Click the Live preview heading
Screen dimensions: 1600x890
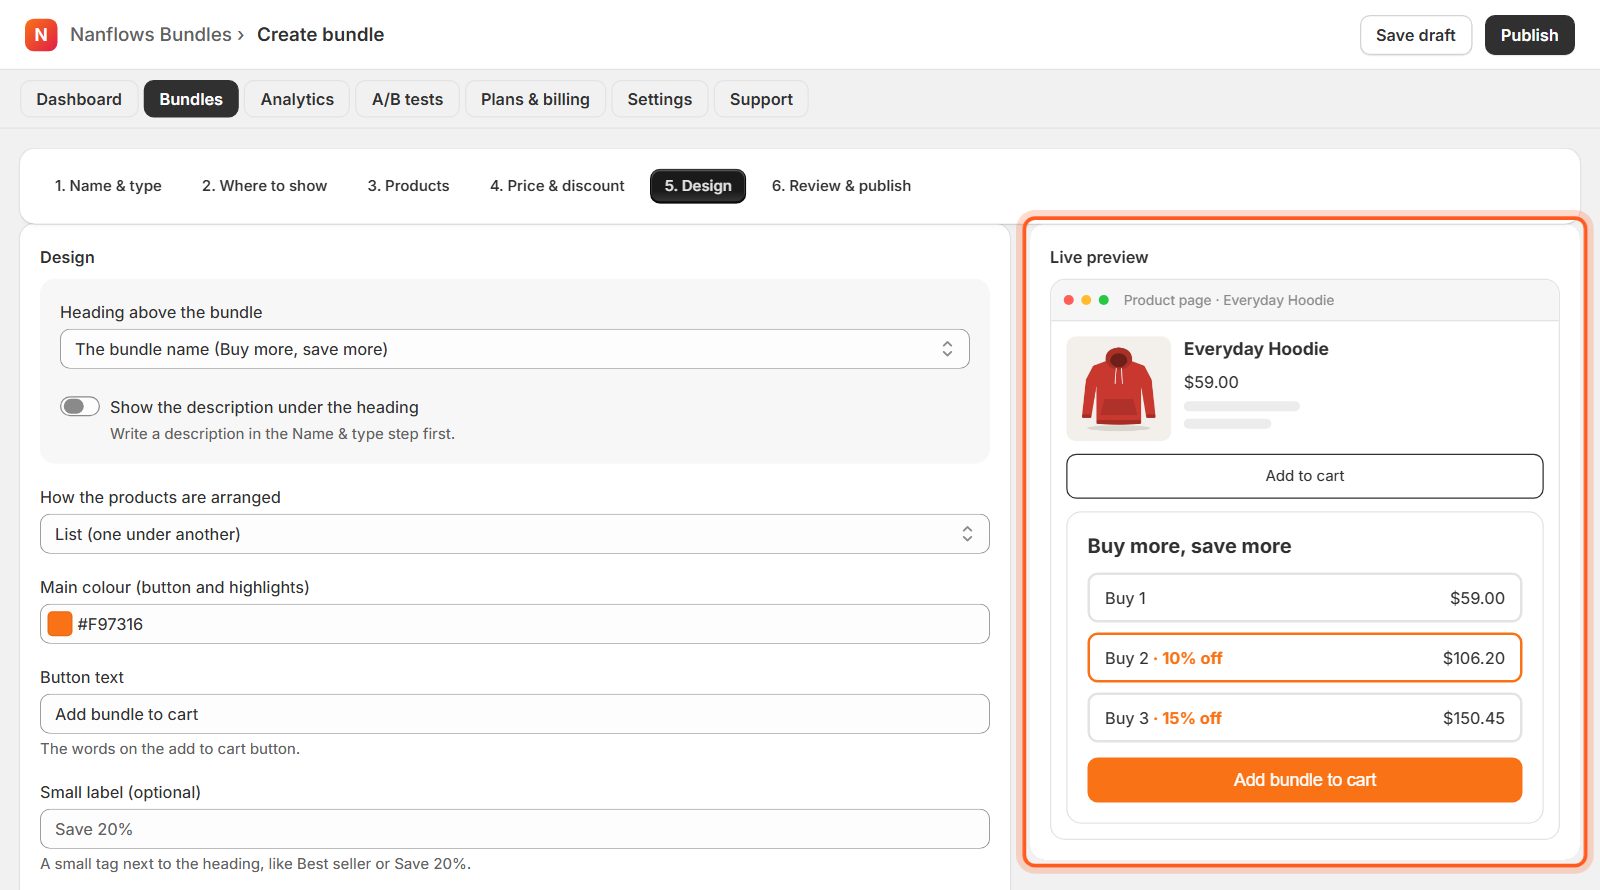[1099, 257]
